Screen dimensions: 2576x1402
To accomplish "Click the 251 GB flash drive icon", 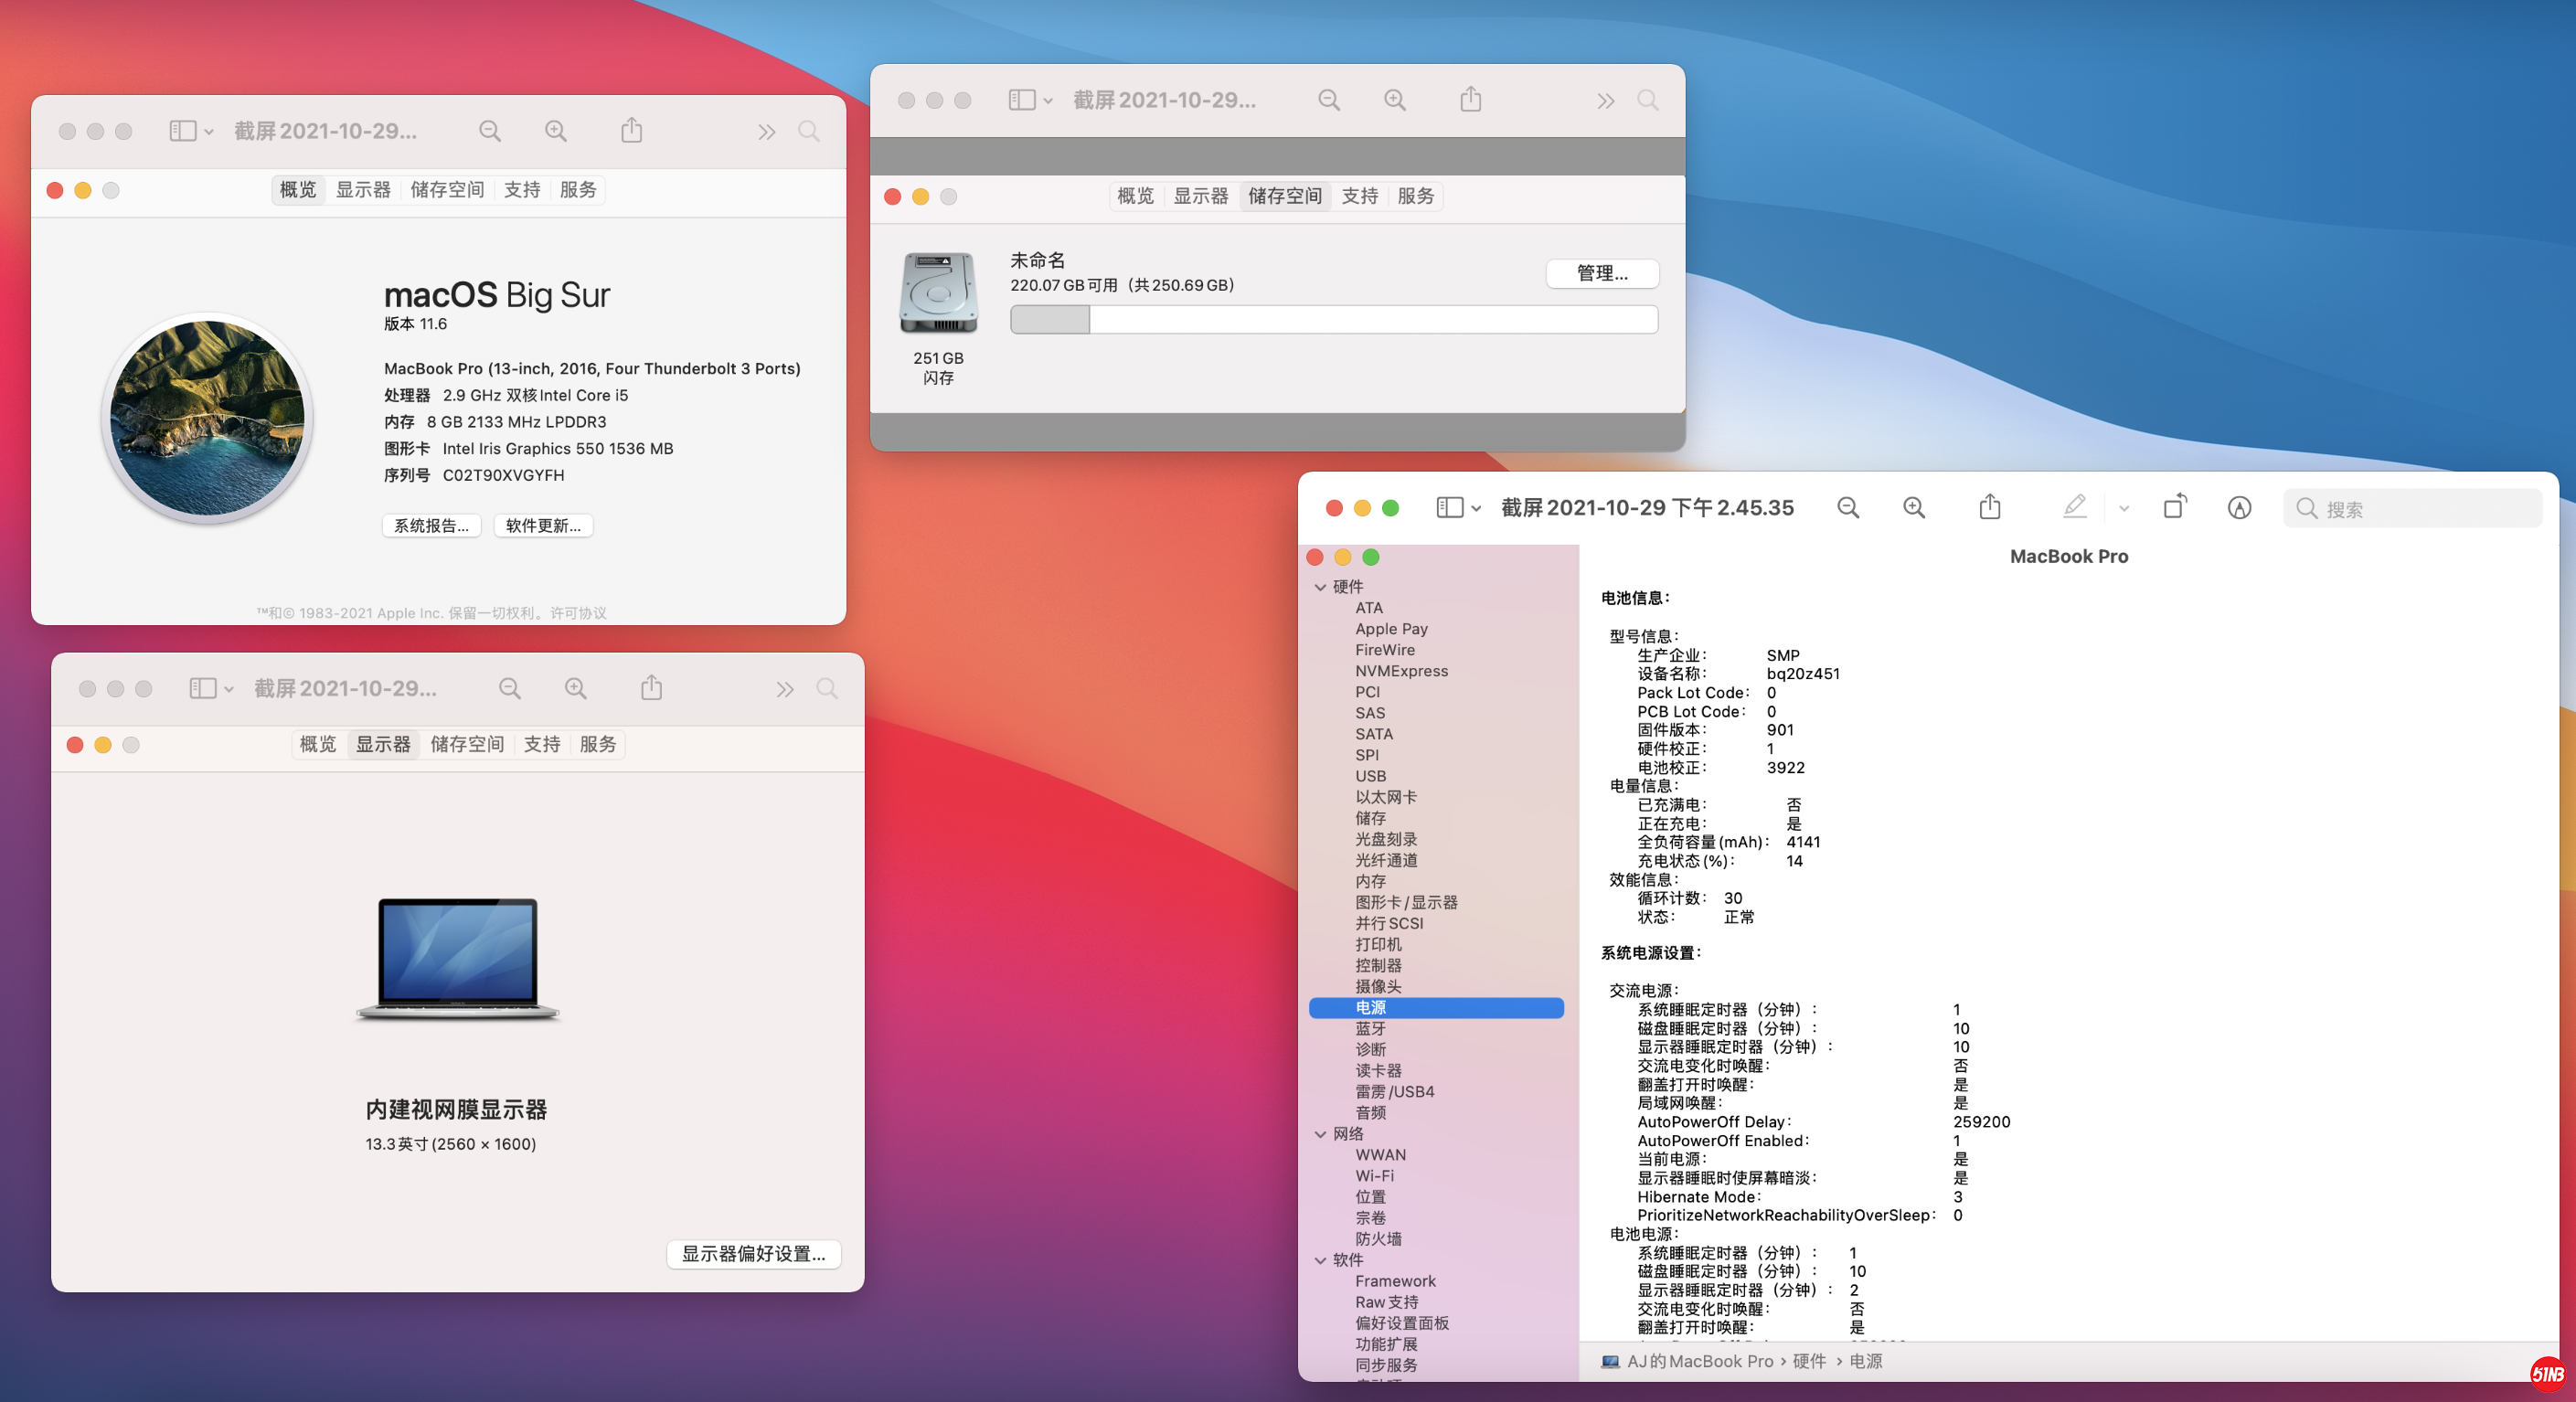I will [938, 293].
